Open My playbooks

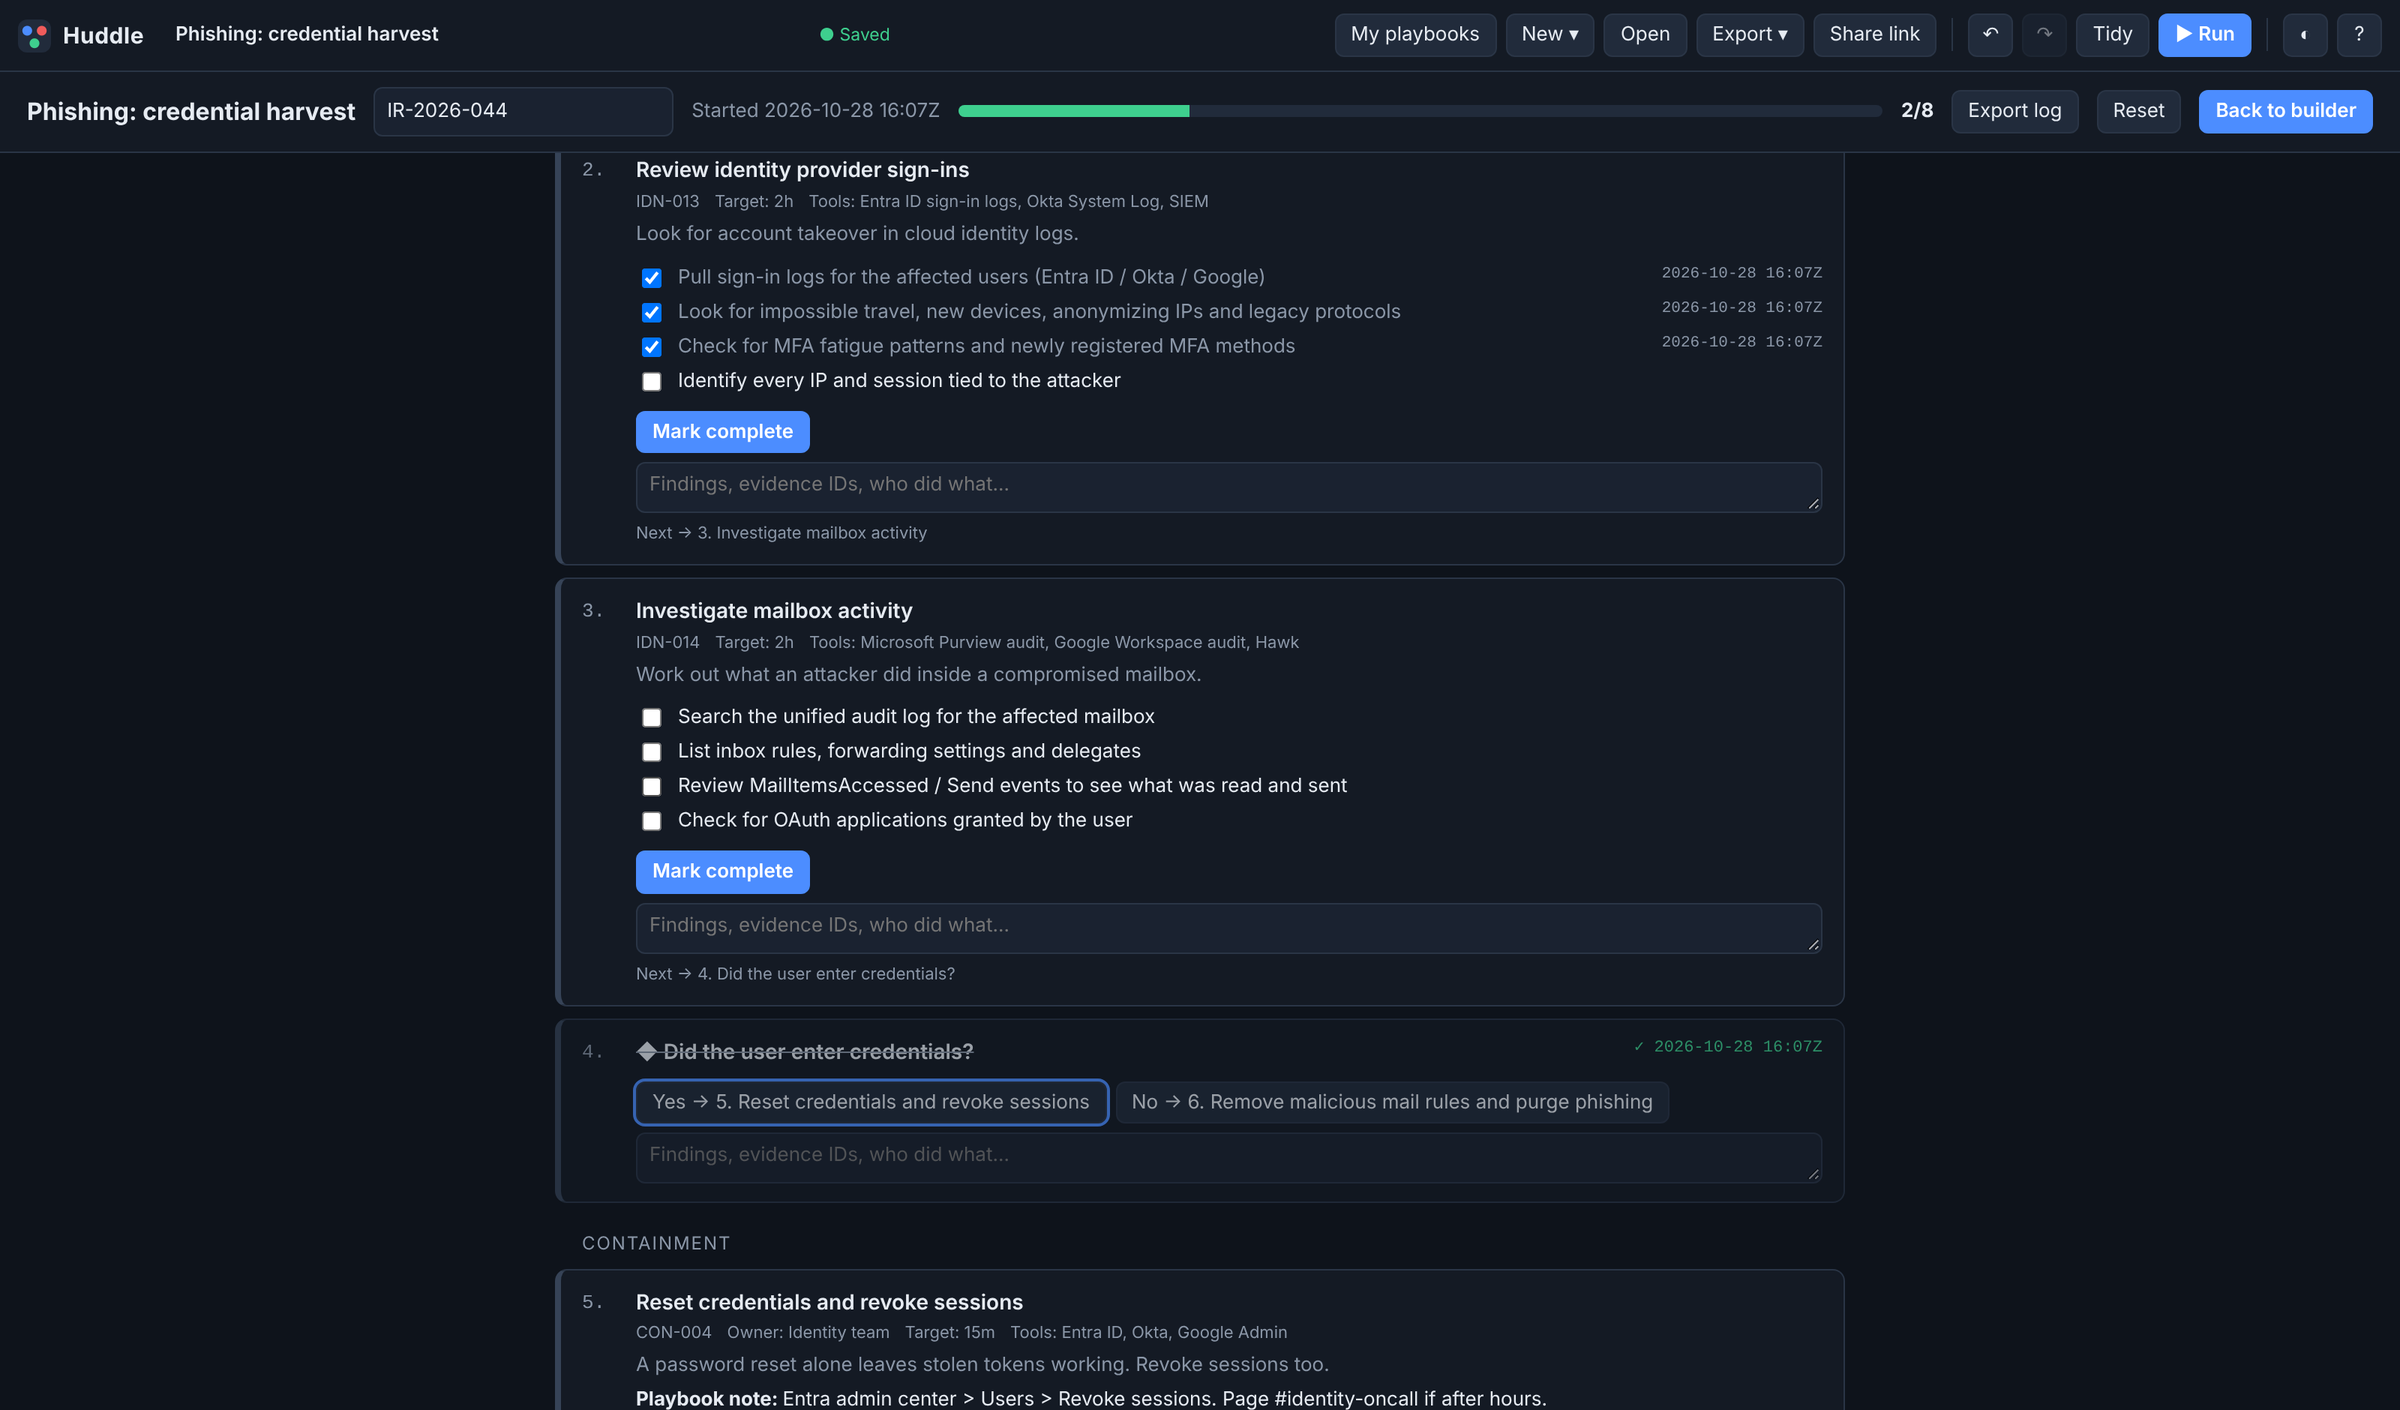(x=1415, y=35)
